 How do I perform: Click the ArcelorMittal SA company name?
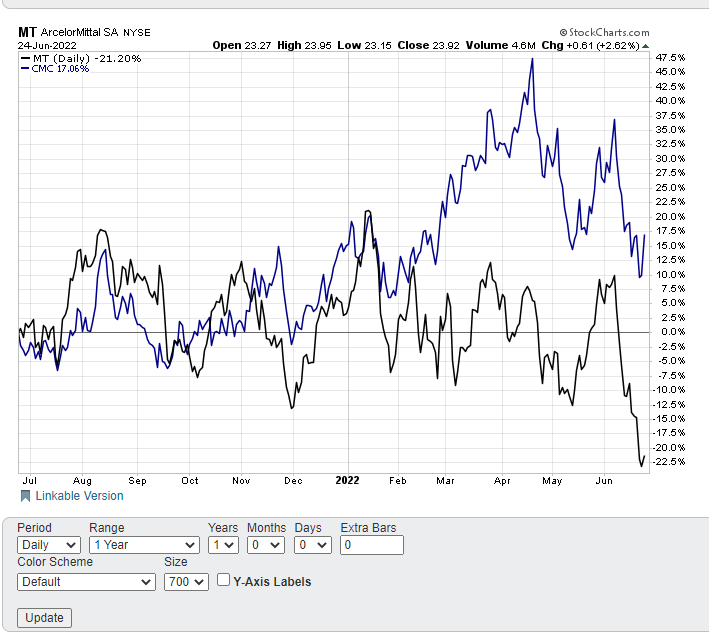(79, 32)
